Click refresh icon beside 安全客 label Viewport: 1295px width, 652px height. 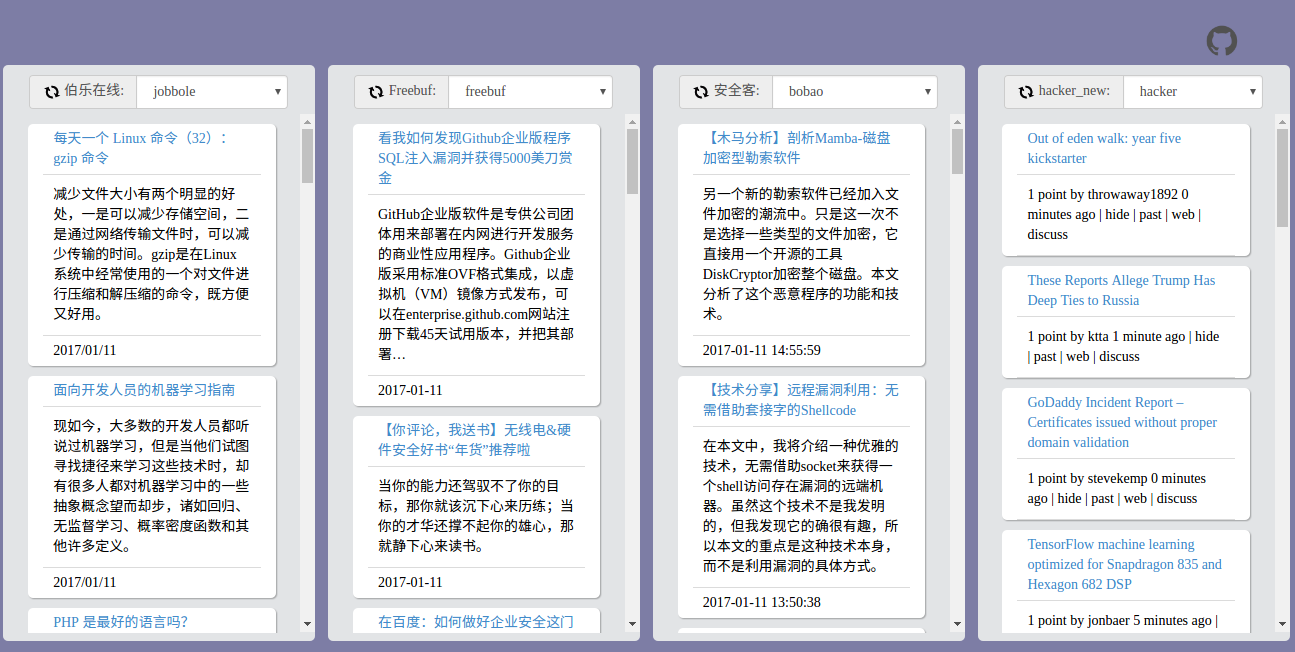(x=701, y=92)
